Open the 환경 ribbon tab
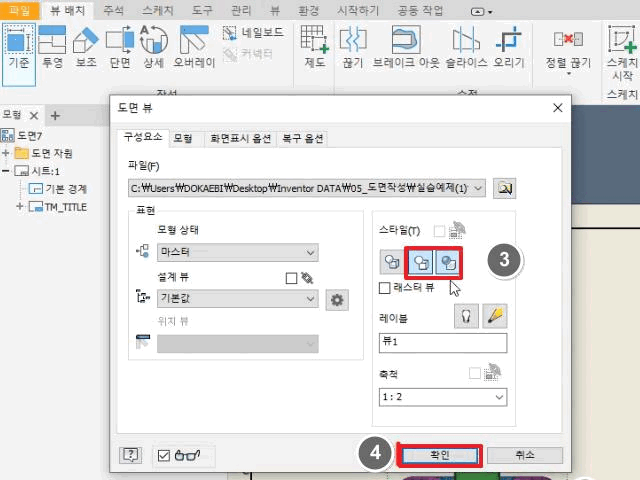This screenshot has width=640, height=480. (x=308, y=10)
